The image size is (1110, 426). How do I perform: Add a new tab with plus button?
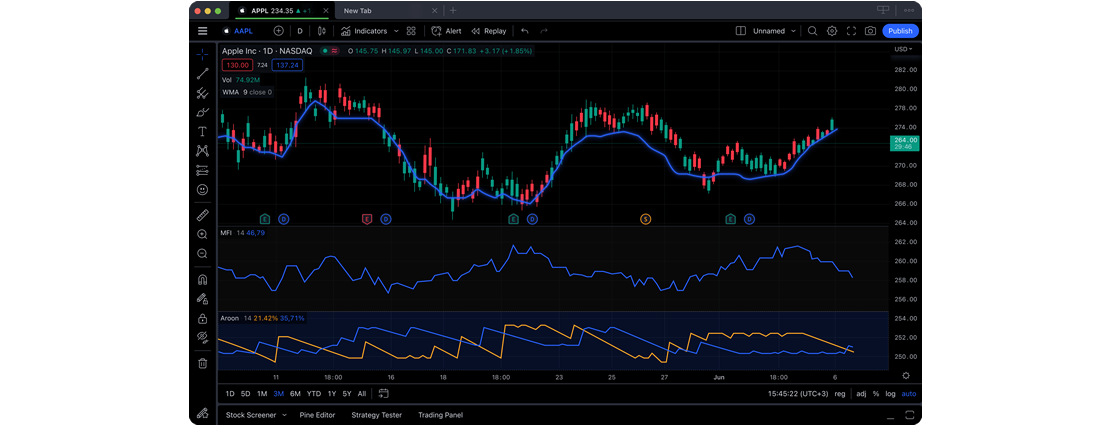click(x=453, y=11)
